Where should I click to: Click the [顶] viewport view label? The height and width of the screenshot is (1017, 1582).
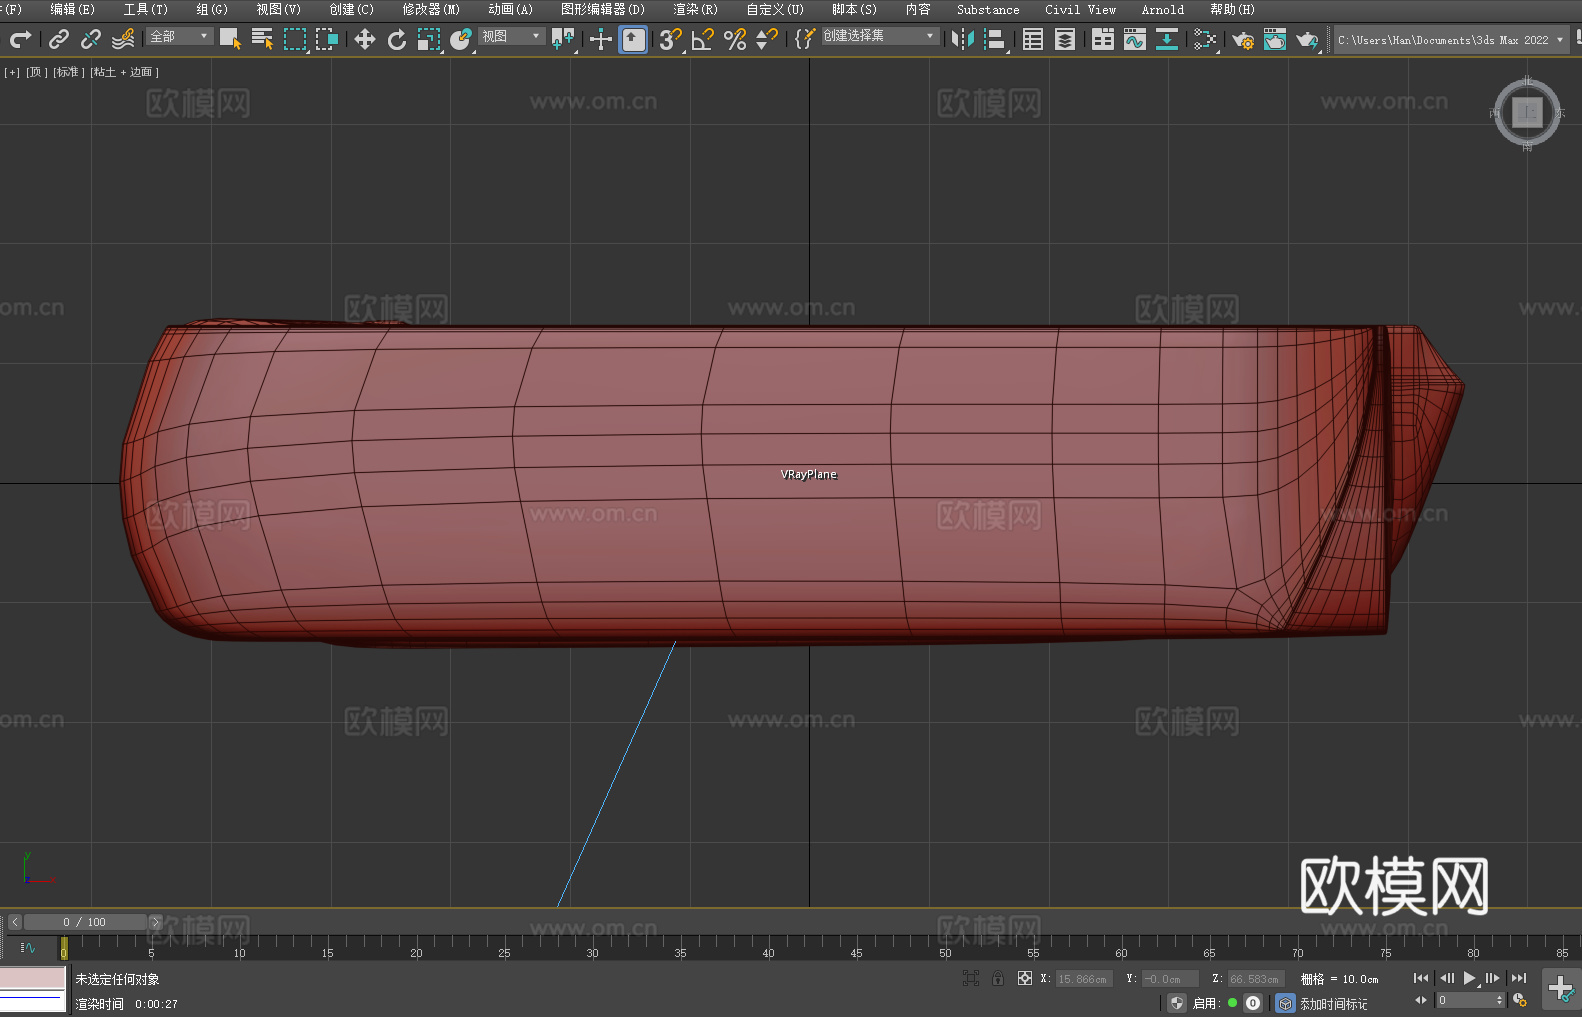tap(37, 72)
